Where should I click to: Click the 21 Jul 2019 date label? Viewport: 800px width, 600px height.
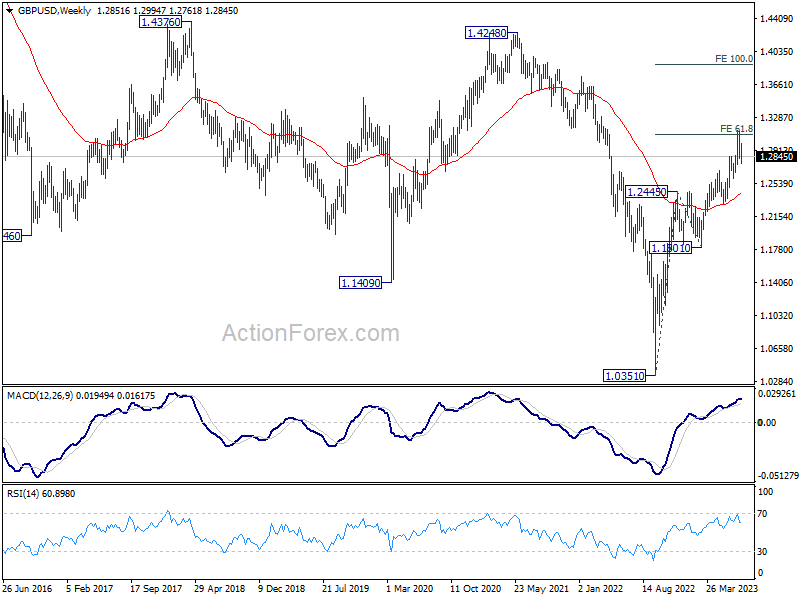point(345,589)
